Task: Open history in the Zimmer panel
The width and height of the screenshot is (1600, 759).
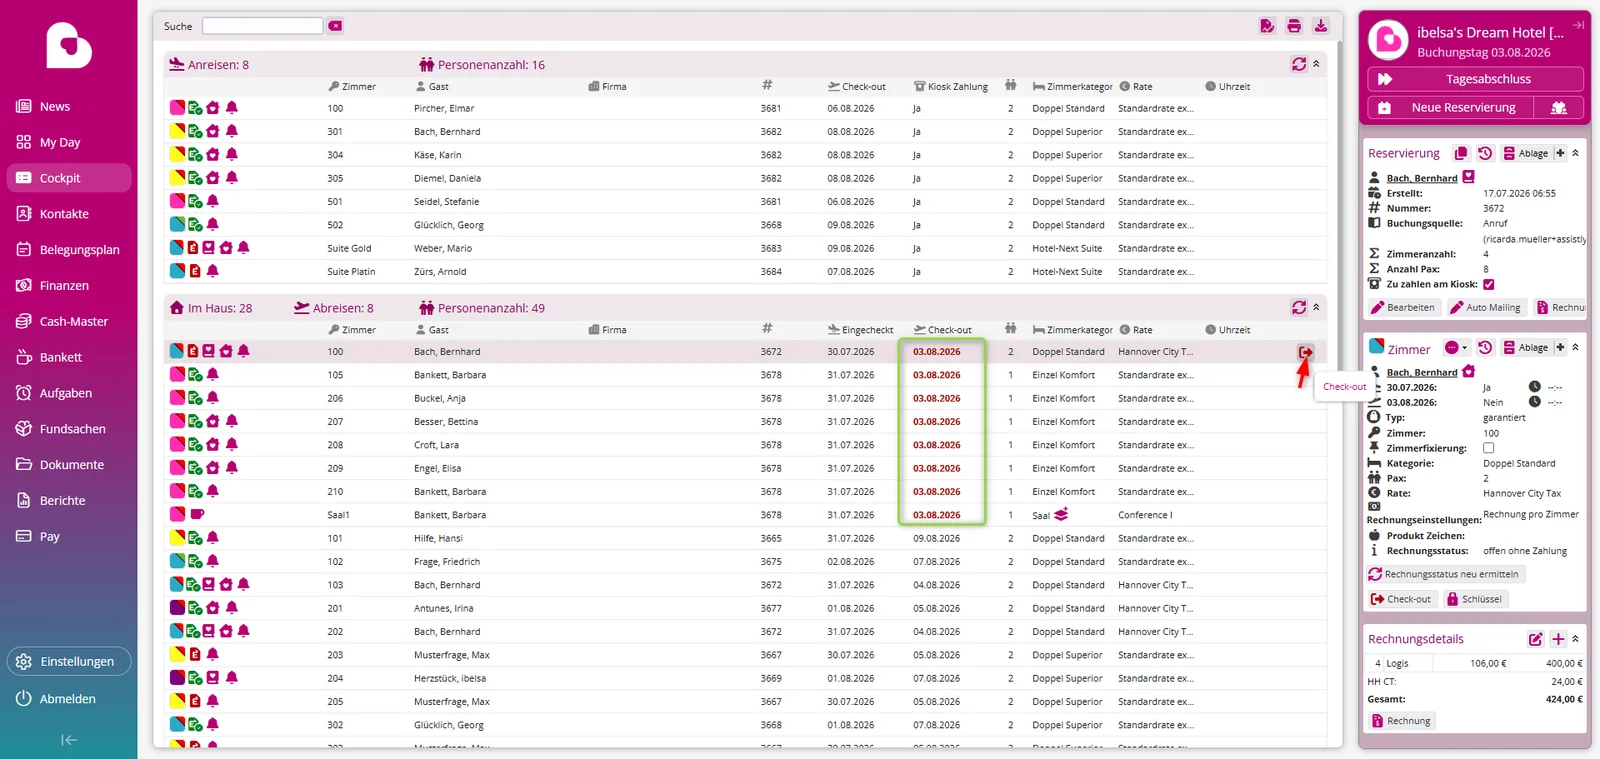Action: 1485,347
